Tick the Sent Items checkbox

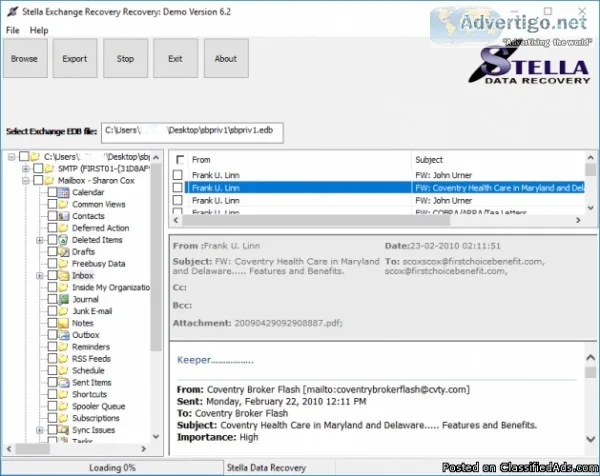(x=52, y=382)
